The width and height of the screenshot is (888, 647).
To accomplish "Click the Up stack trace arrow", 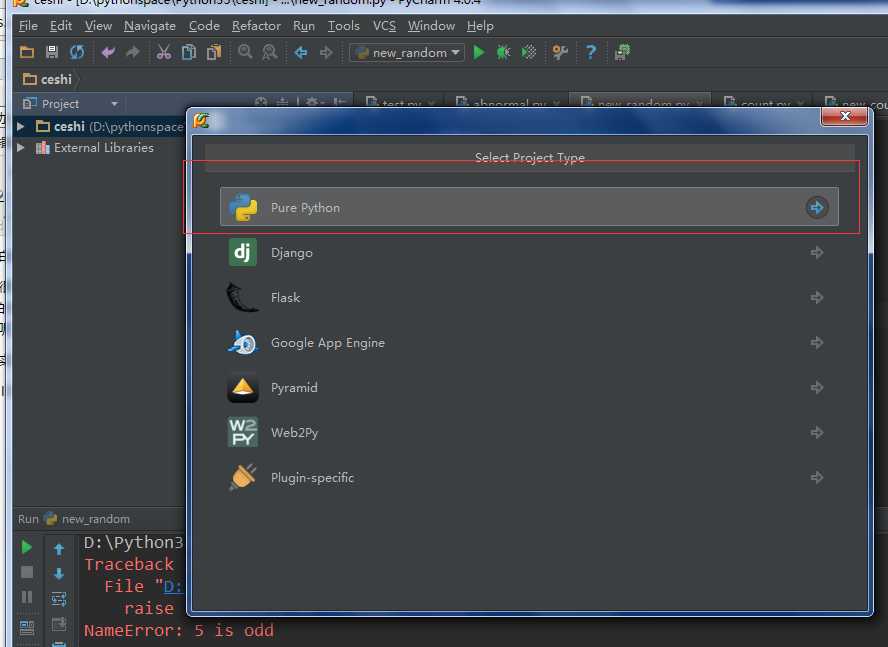I will (x=59, y=549).
